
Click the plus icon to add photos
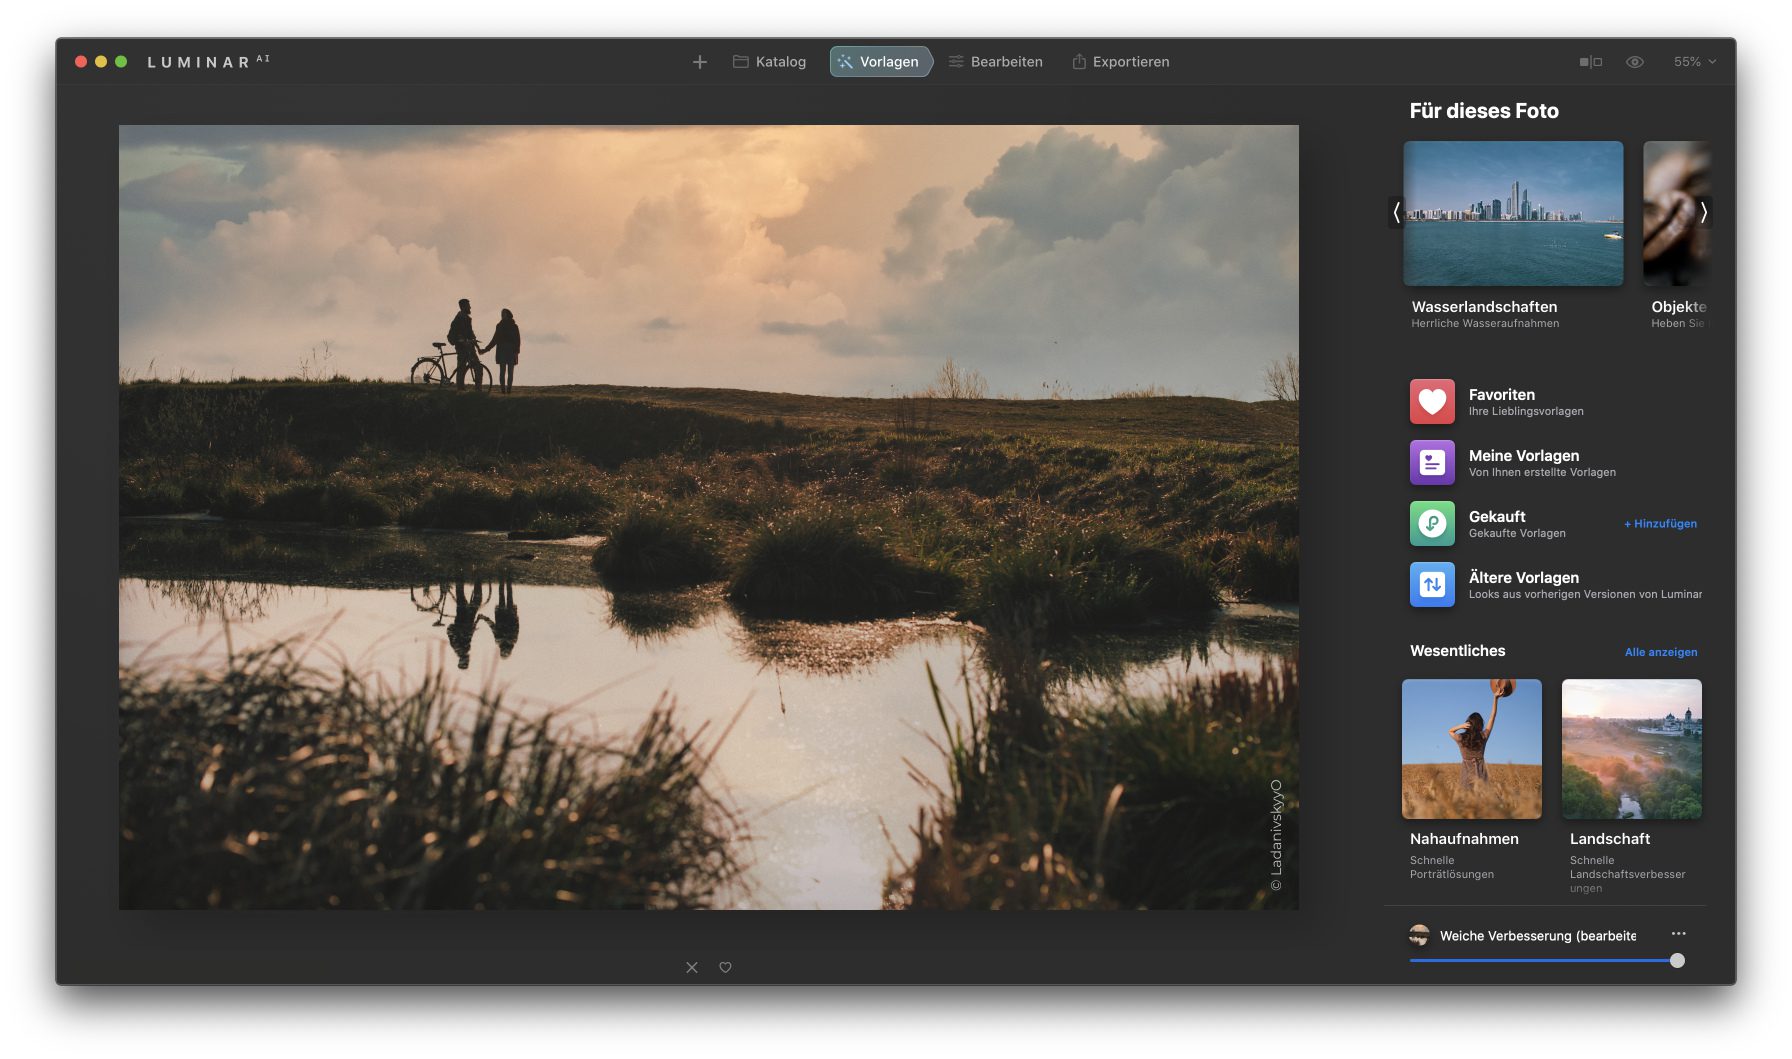click(700, 62)
